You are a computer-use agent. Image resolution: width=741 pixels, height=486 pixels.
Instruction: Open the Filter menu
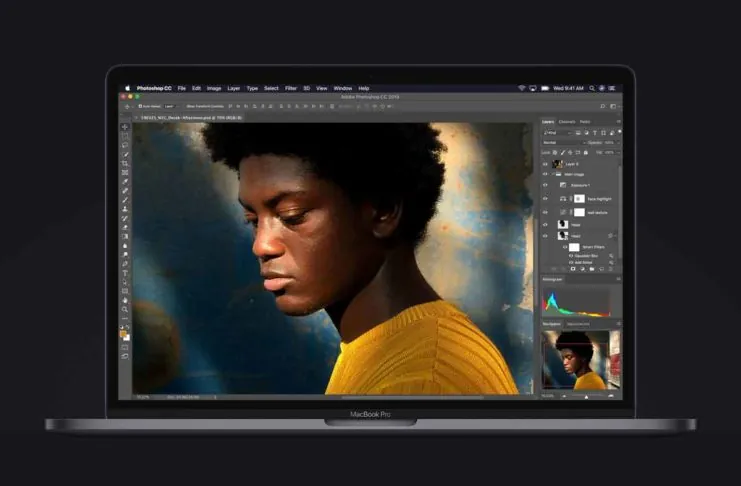(x=290, y=88)
